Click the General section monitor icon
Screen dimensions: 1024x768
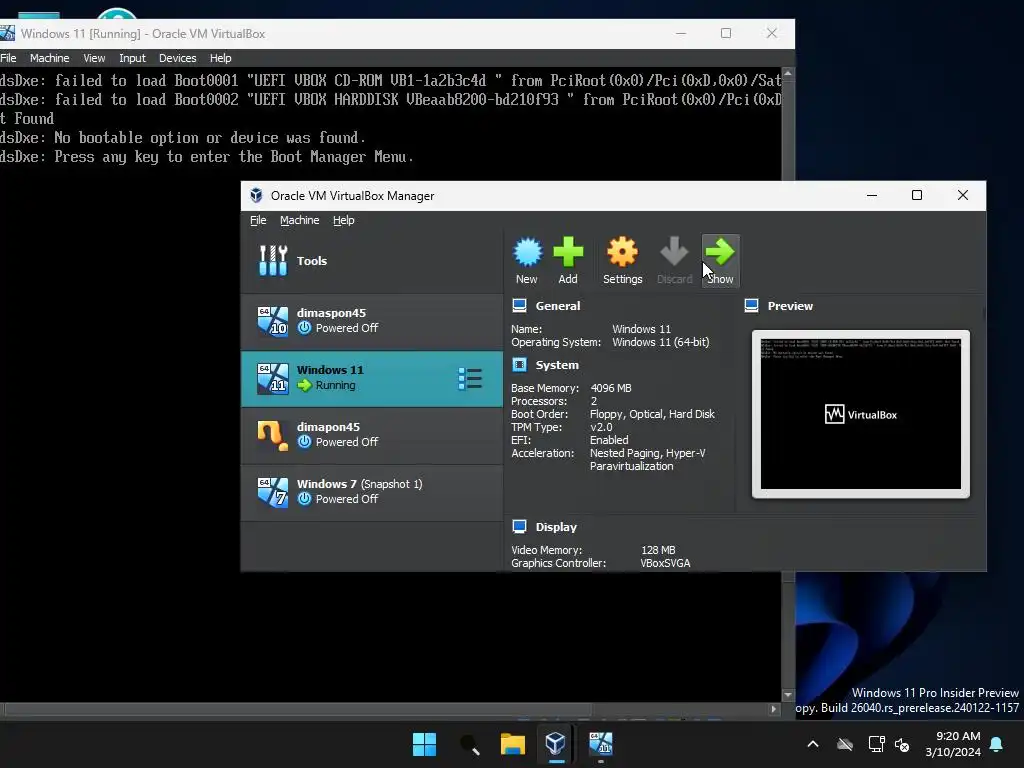click(519, 306)
